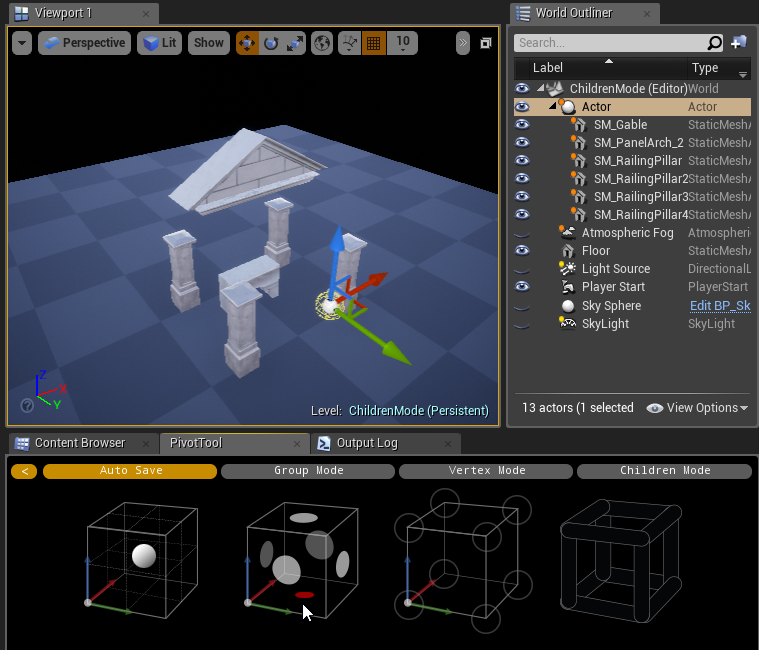Click the outliner search magnifier icon
Image resolution: width=759 pixels, height=650 pixels.
pos(714,43)
